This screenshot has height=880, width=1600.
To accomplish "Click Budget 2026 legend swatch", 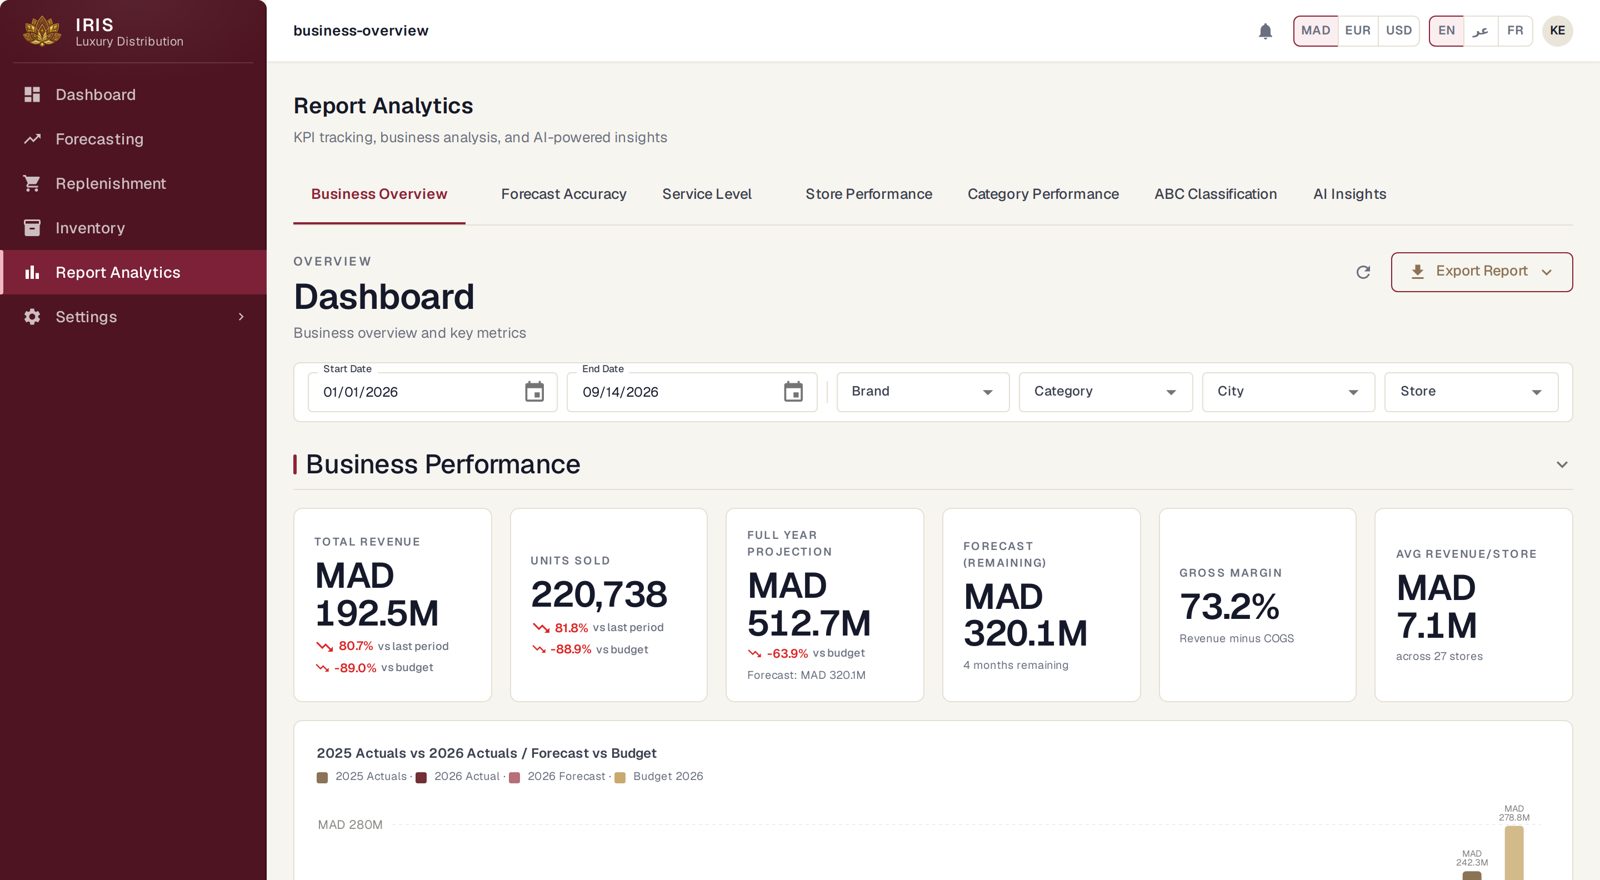I will (x=620, y=778).
